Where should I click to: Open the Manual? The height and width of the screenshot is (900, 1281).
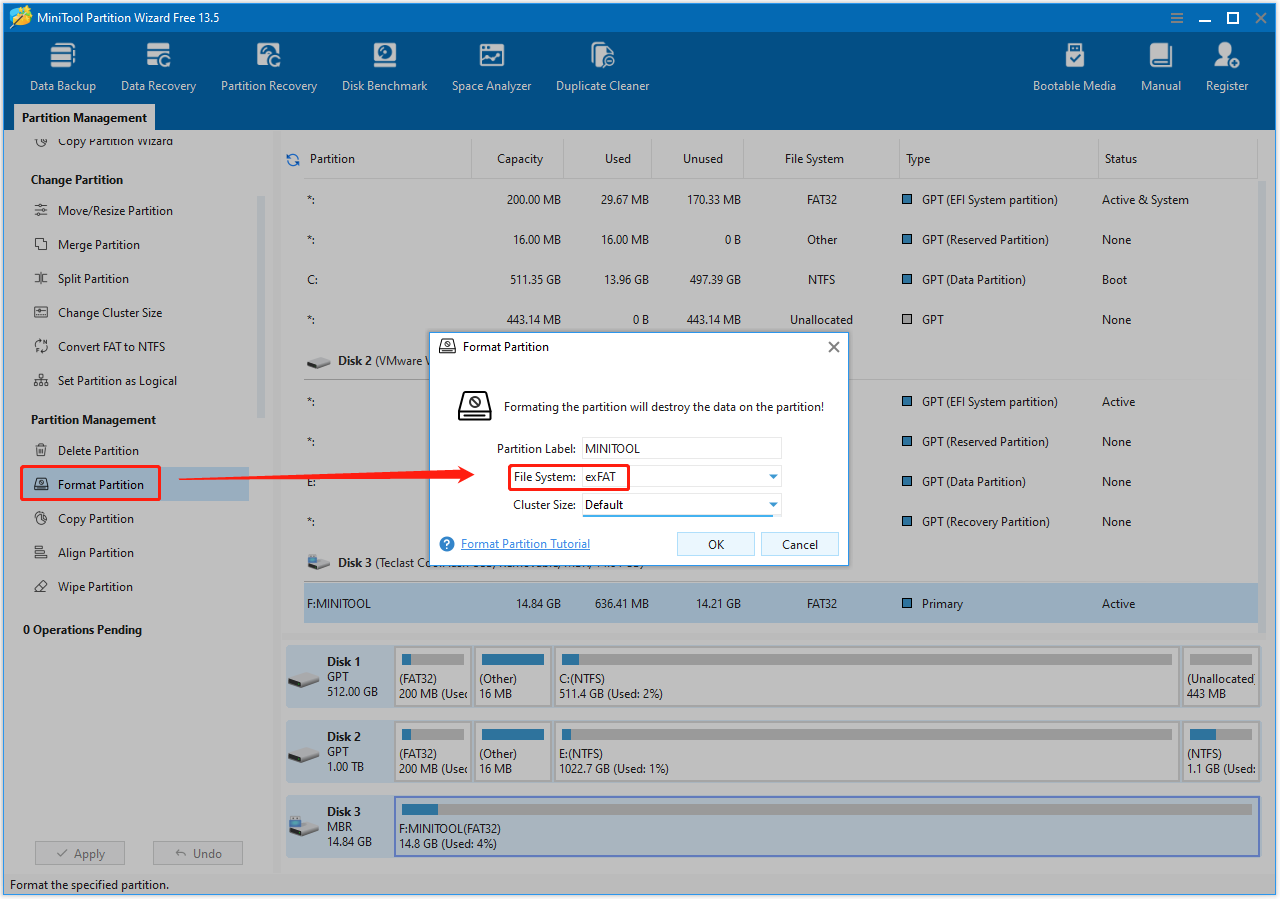tap(1160, 64)
